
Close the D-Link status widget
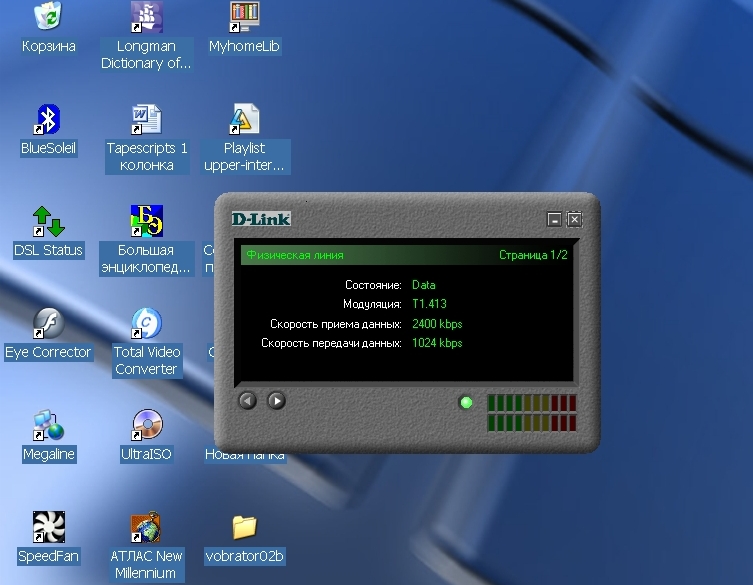coord(574,219)
